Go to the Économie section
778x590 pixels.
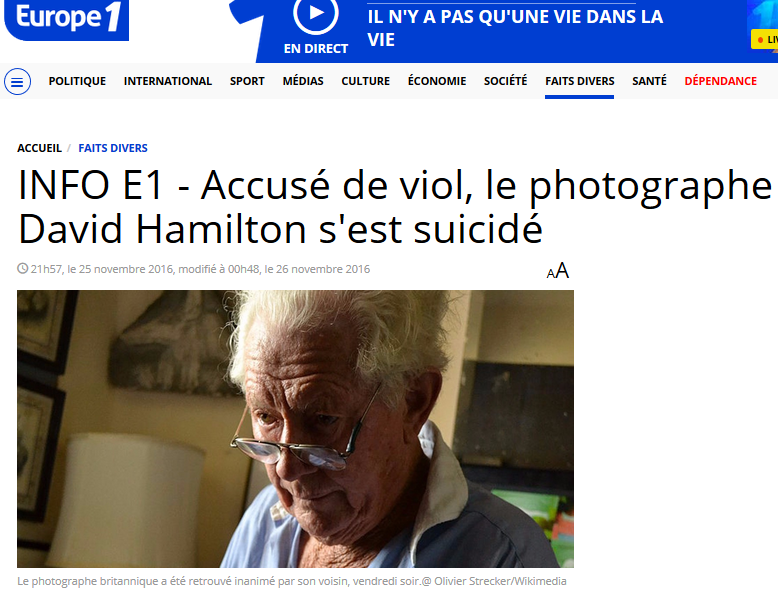[437, 81]
